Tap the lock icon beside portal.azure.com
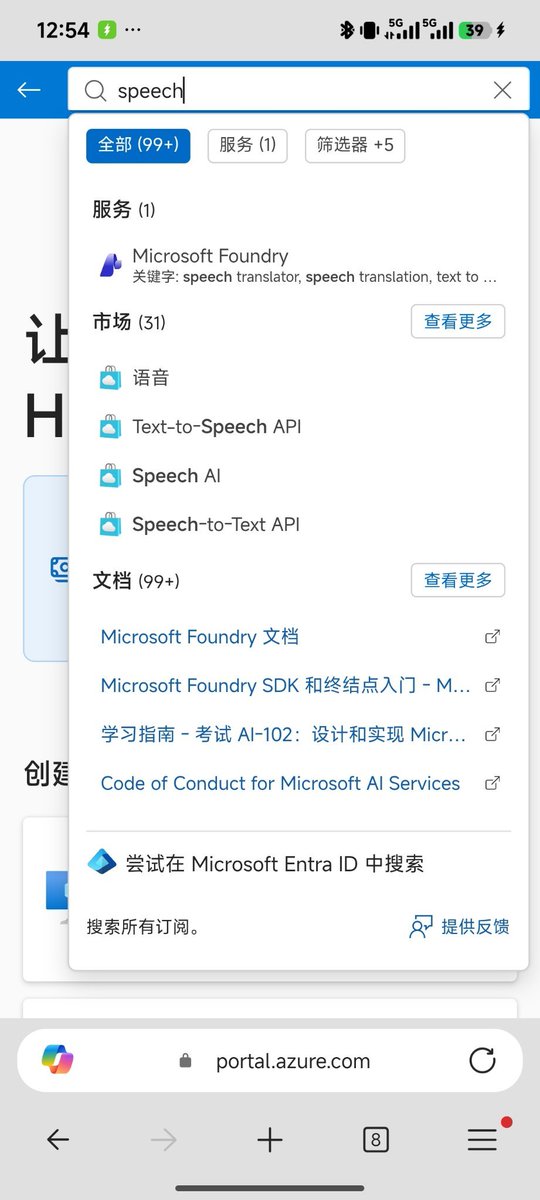The image size is (540, 1200). 185,1061
